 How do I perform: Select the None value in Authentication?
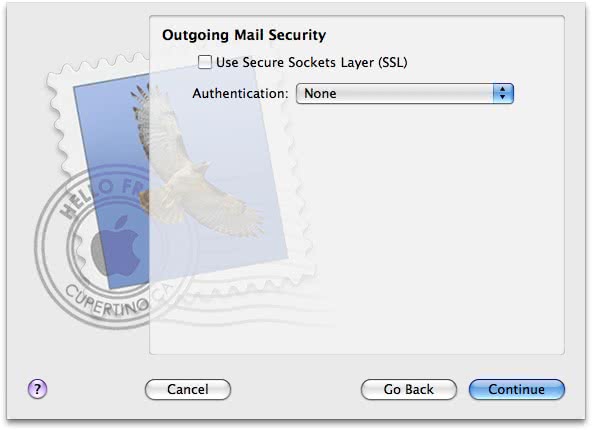coord(320,93)
